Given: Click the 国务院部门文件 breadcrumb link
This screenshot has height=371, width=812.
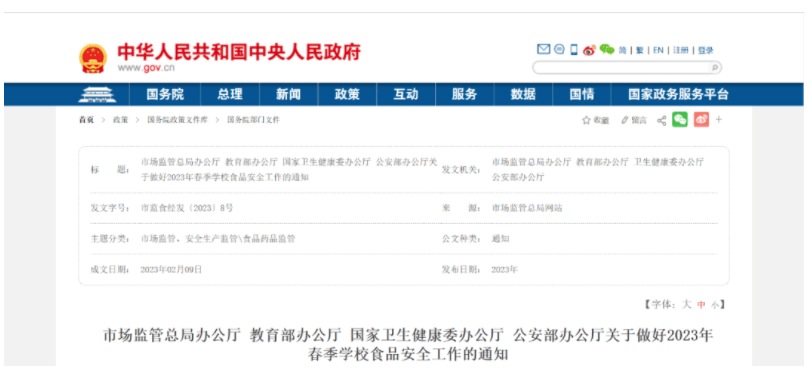Looking at the screenshot, I should click(253, 120).
